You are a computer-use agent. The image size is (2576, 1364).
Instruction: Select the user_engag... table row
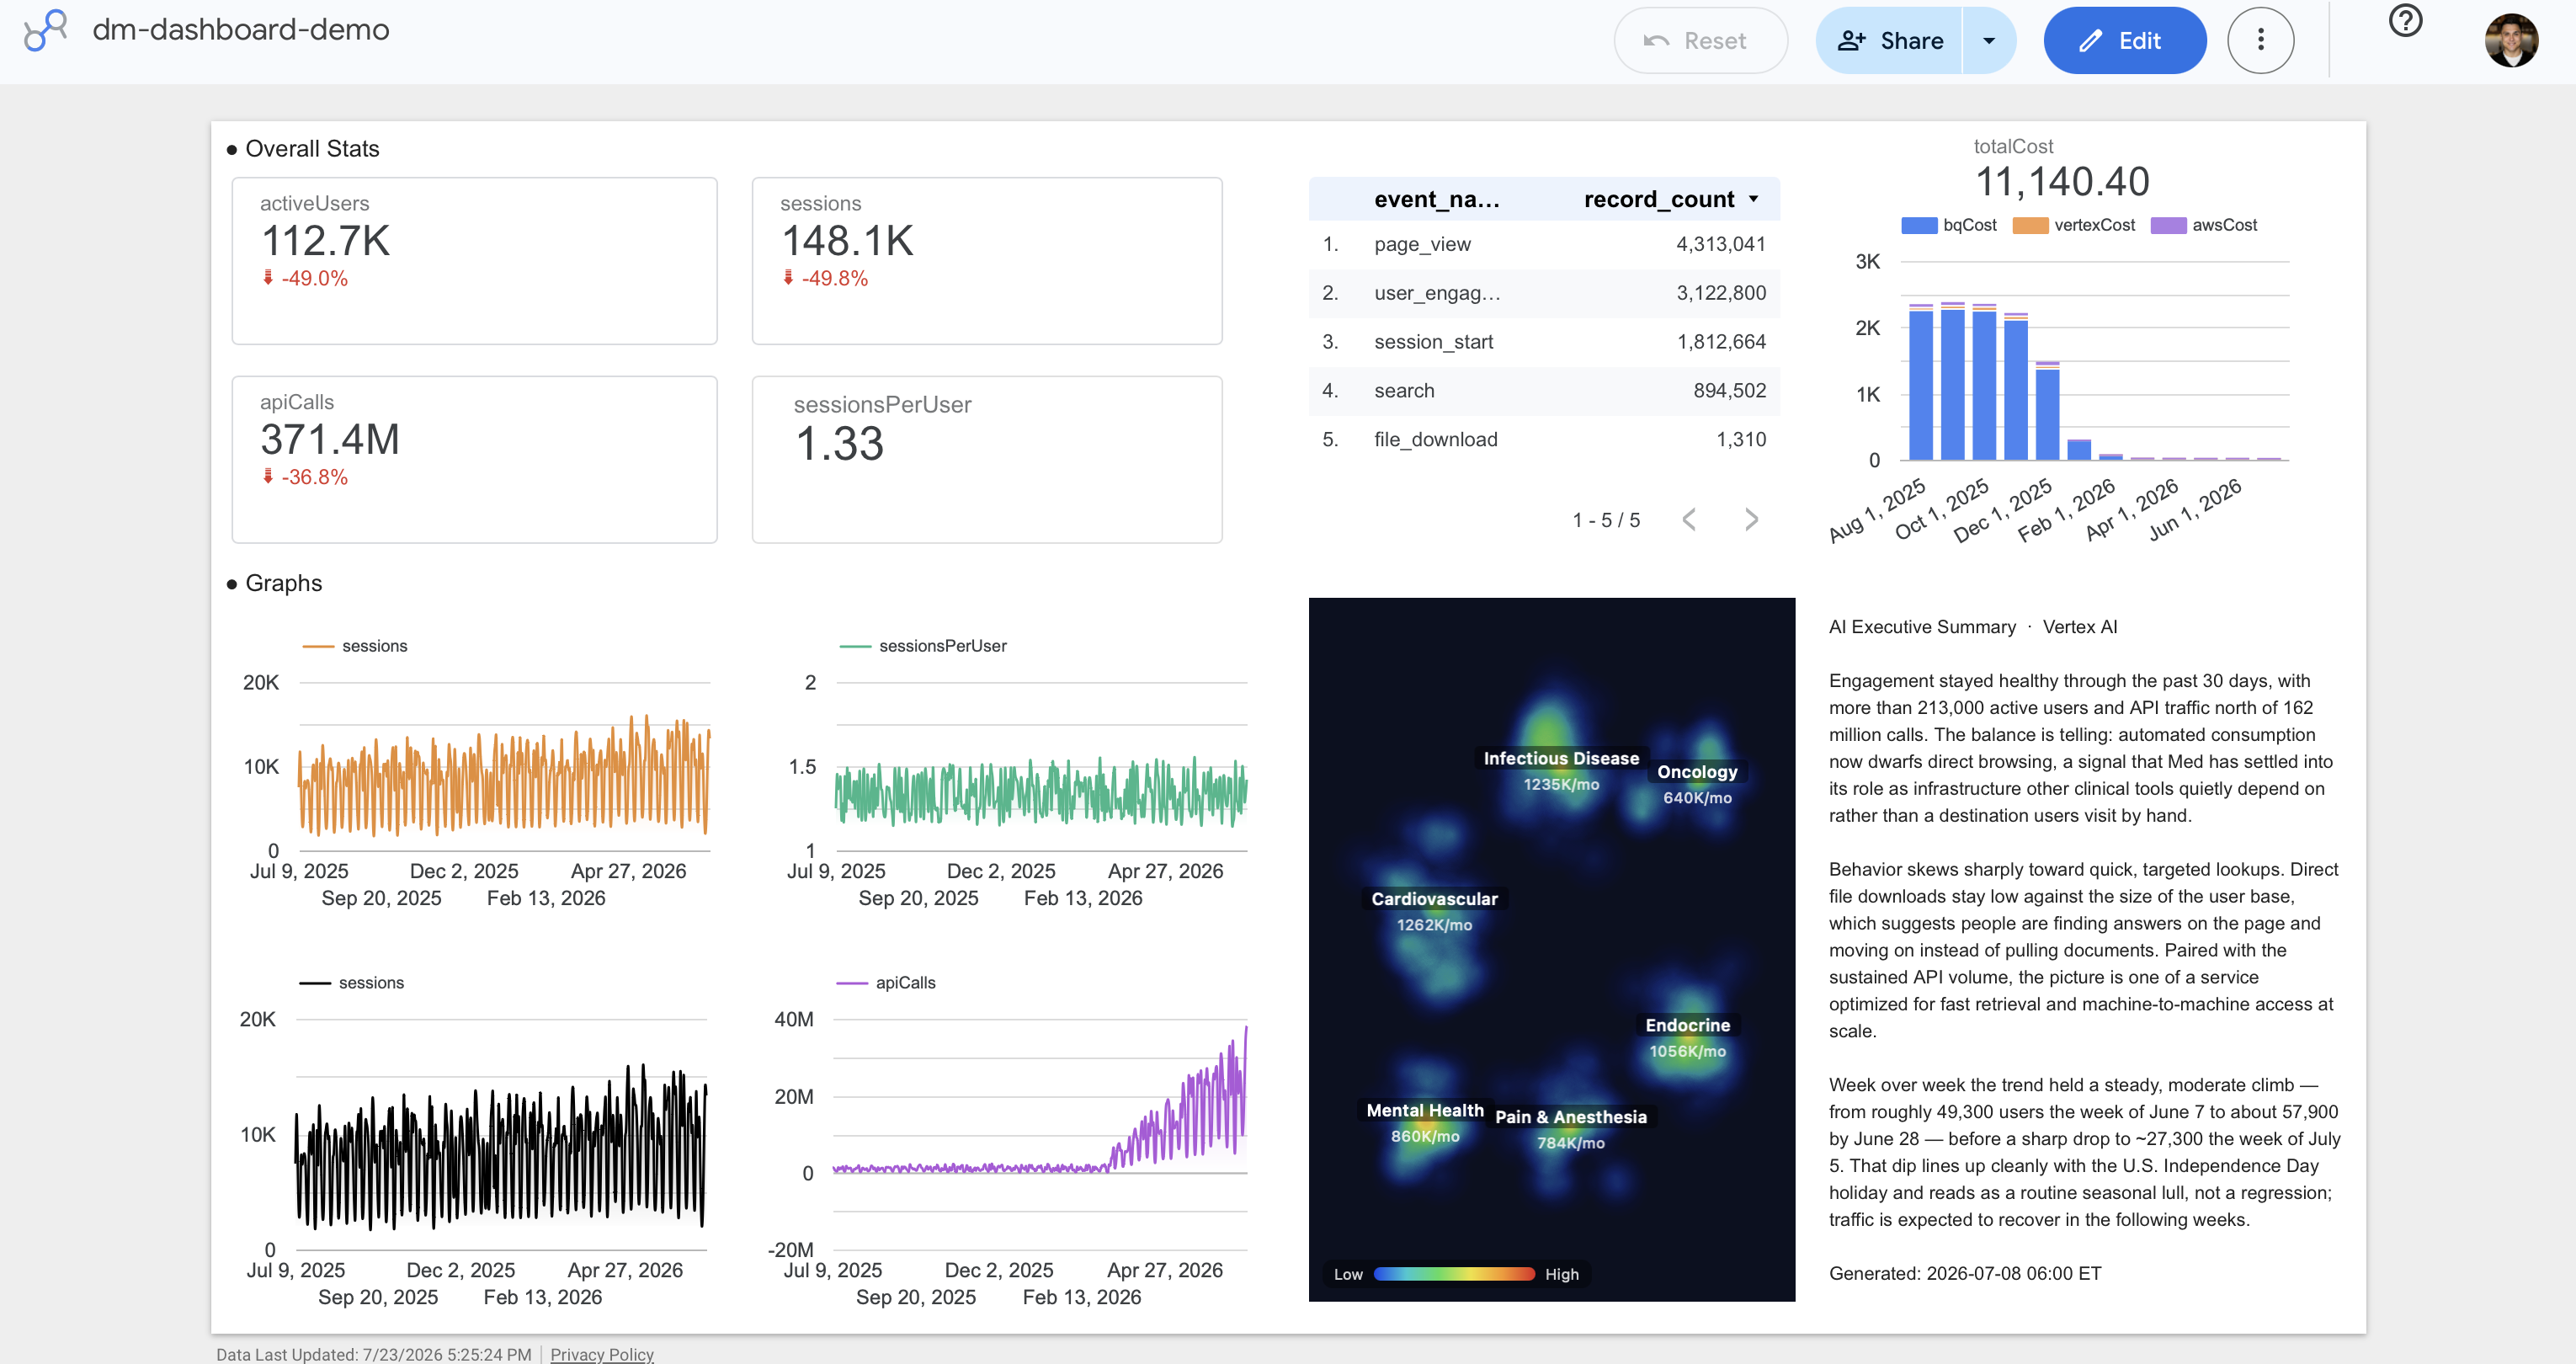point(1544,293)
